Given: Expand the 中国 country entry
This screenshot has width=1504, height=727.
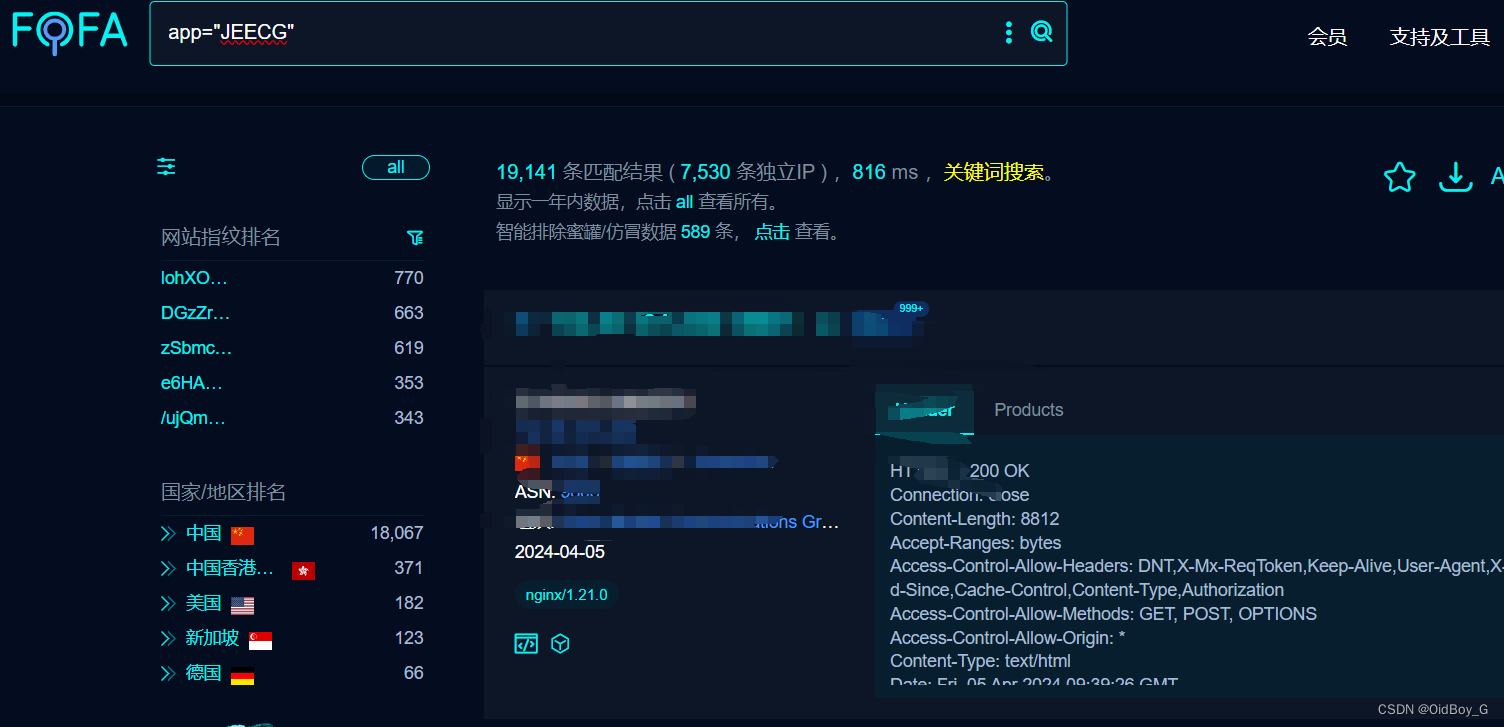Looking at the screenshot, I should coord(168,534).
